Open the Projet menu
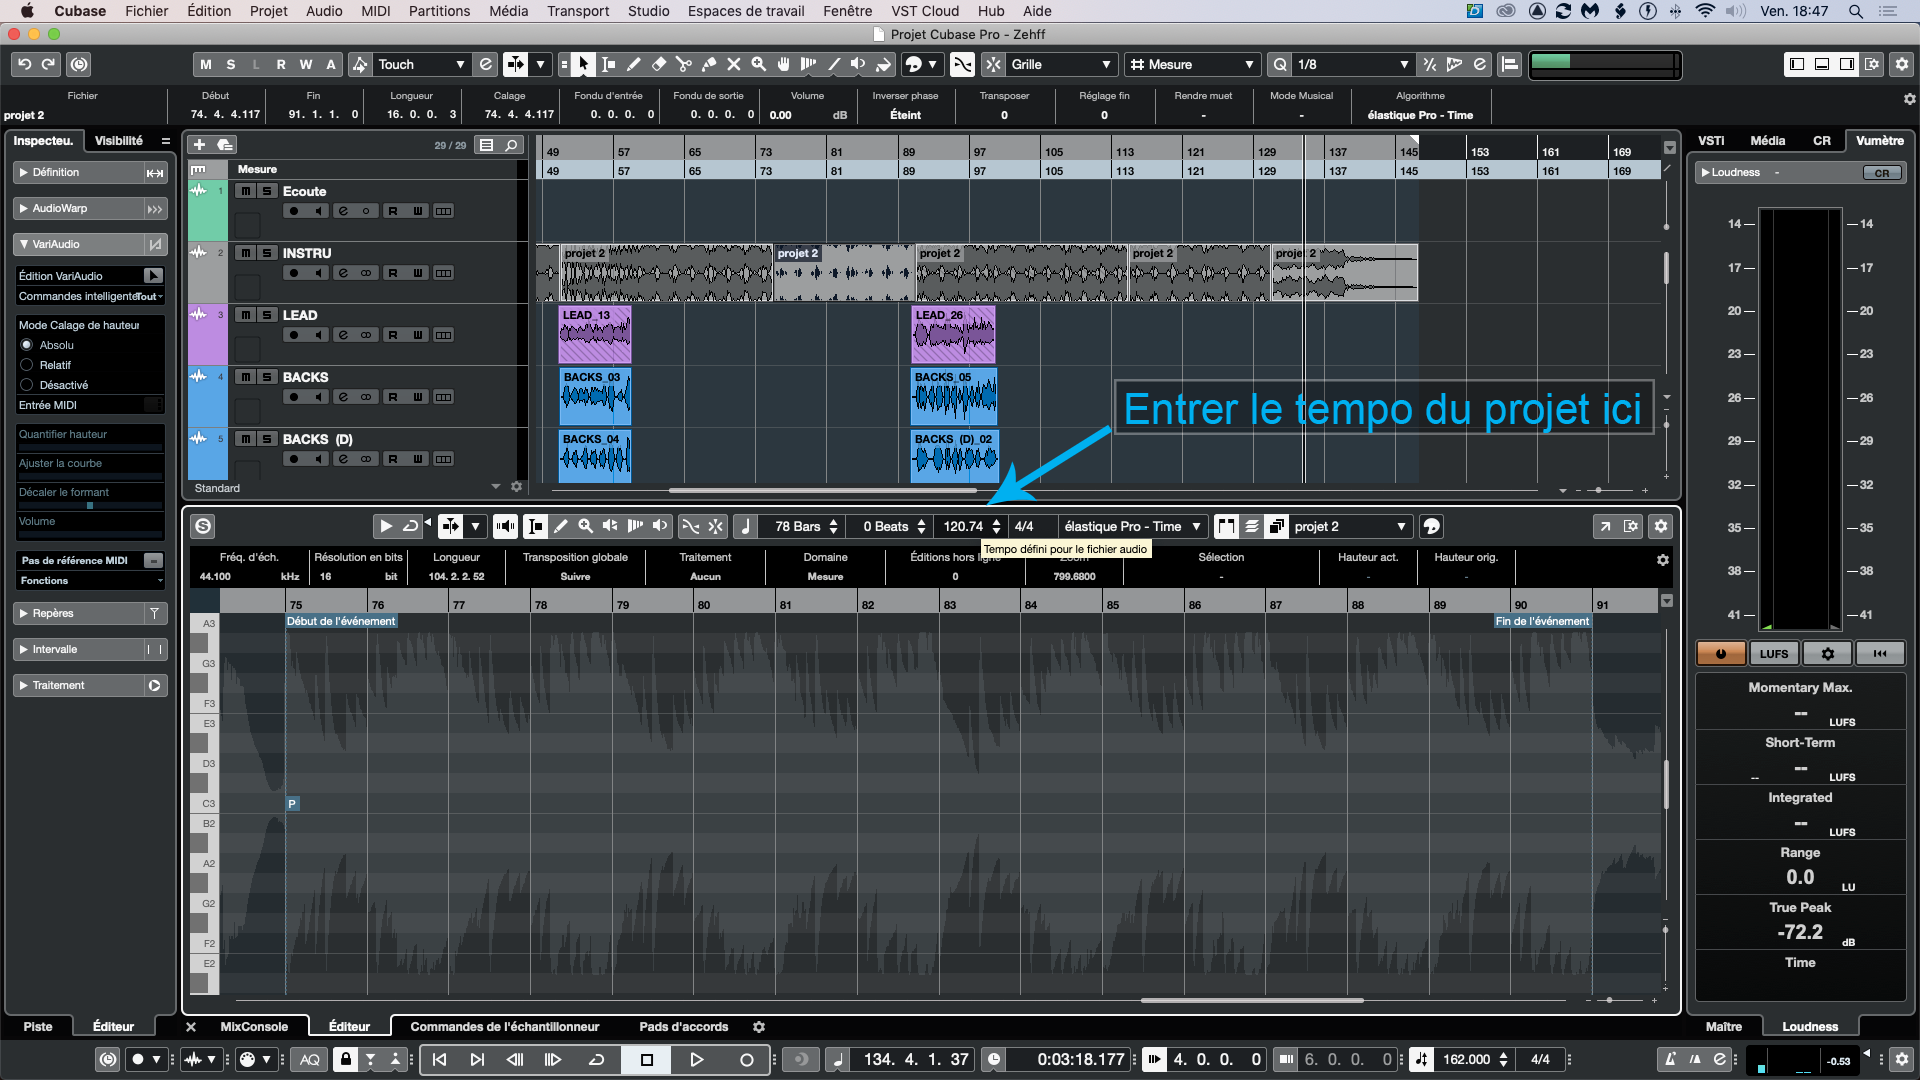The image size is (1920, 1080). coord(268,11)
